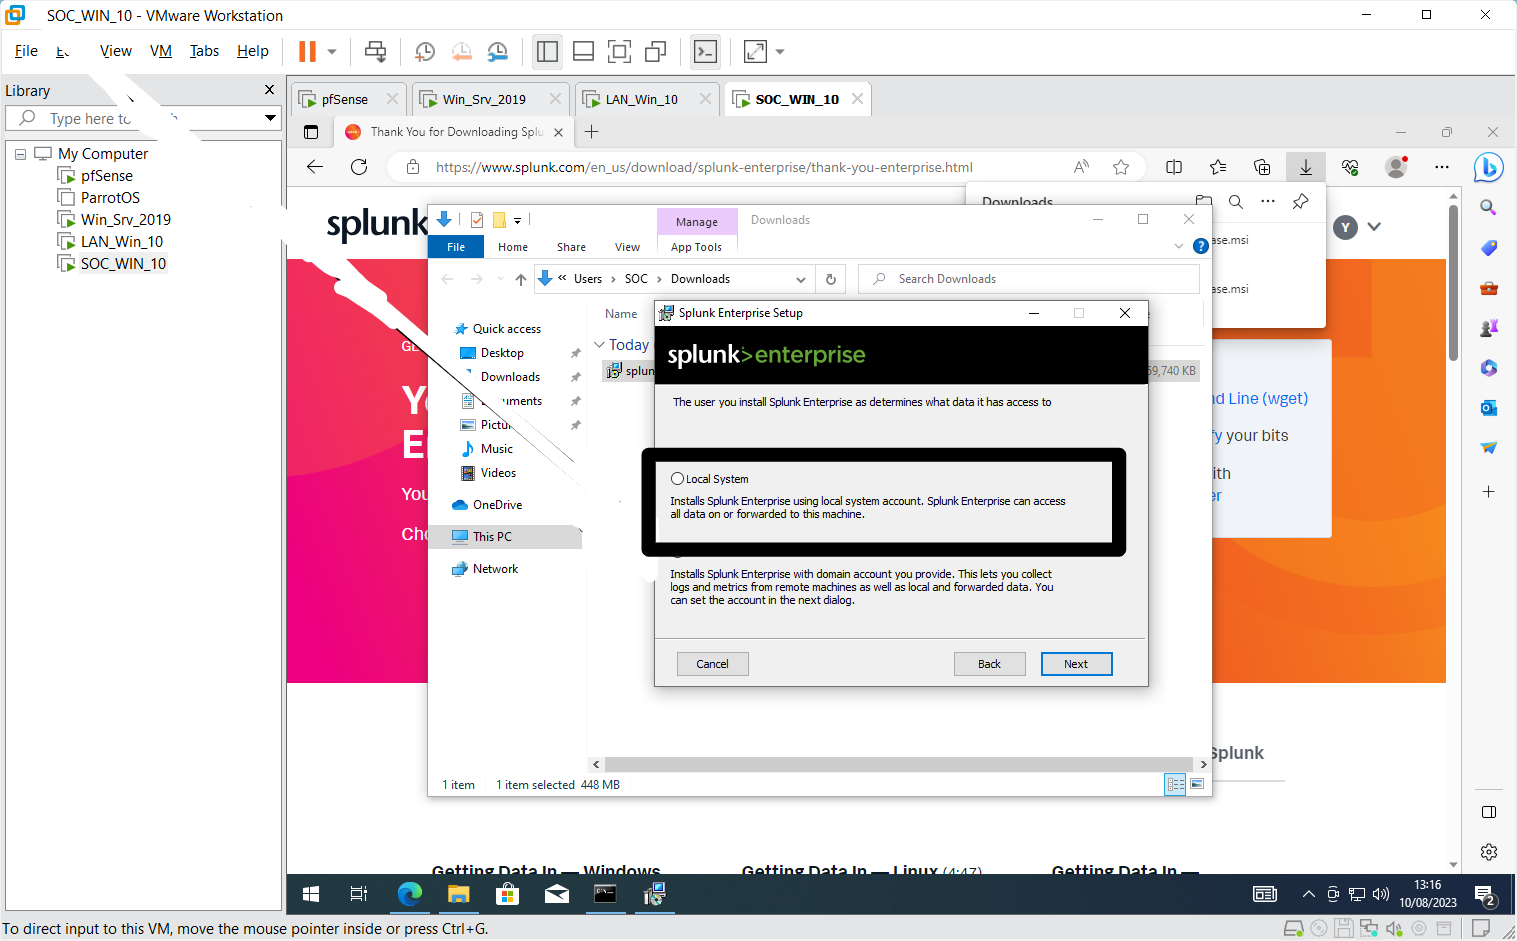The image size is (1517, 941).
Task: Open Bing chat icon in Edge sidebar
Action: coord(1488,167)
